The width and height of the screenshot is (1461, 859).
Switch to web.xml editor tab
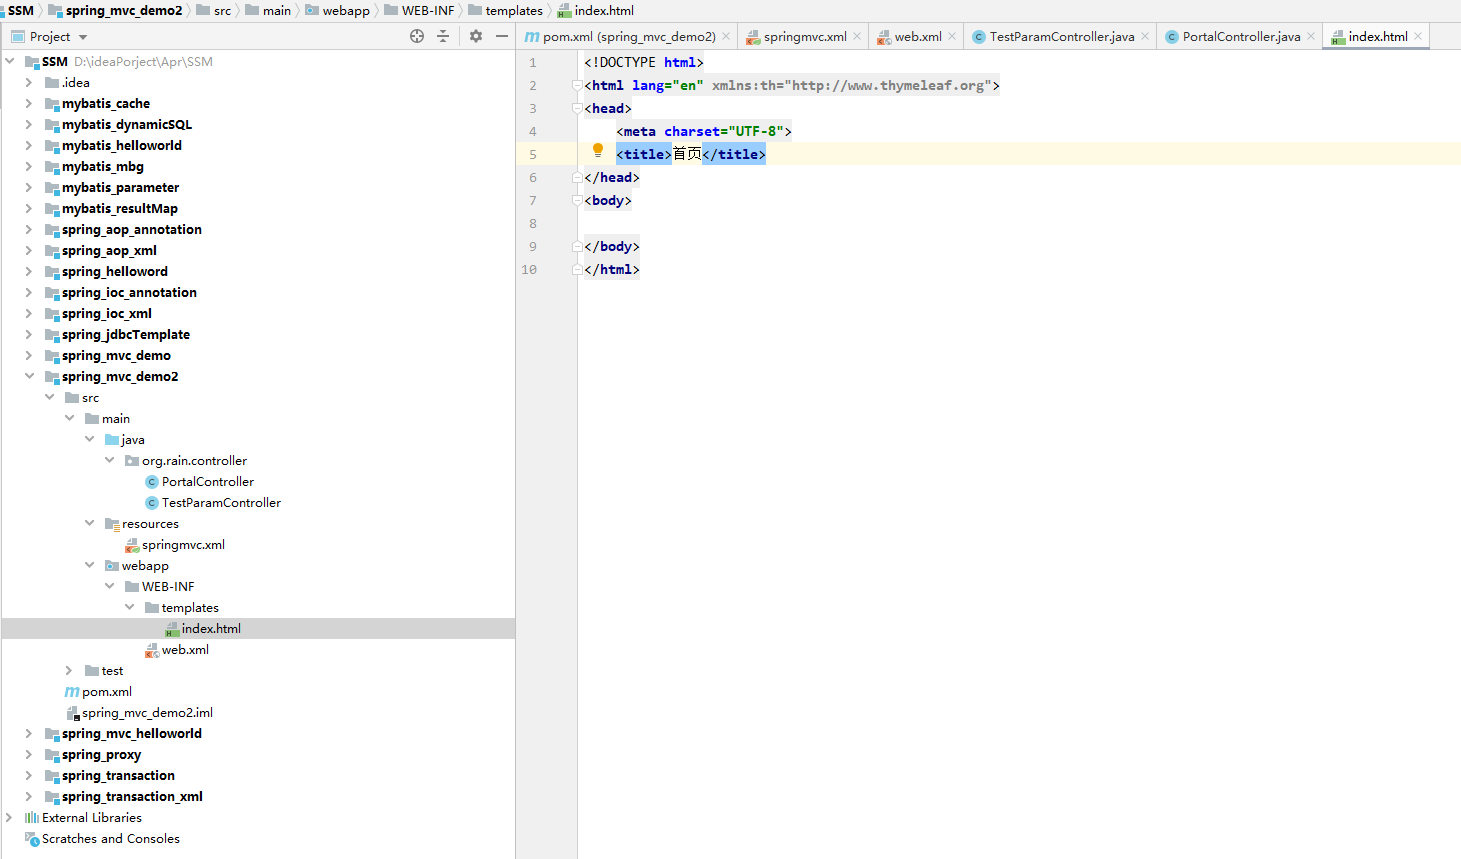click(x=918, y=36)
